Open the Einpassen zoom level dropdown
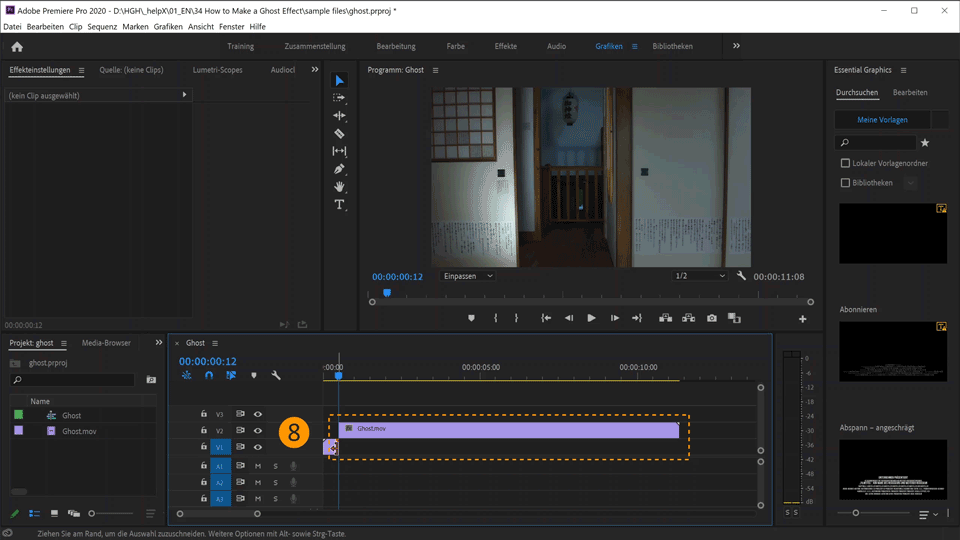 point(468,276)
